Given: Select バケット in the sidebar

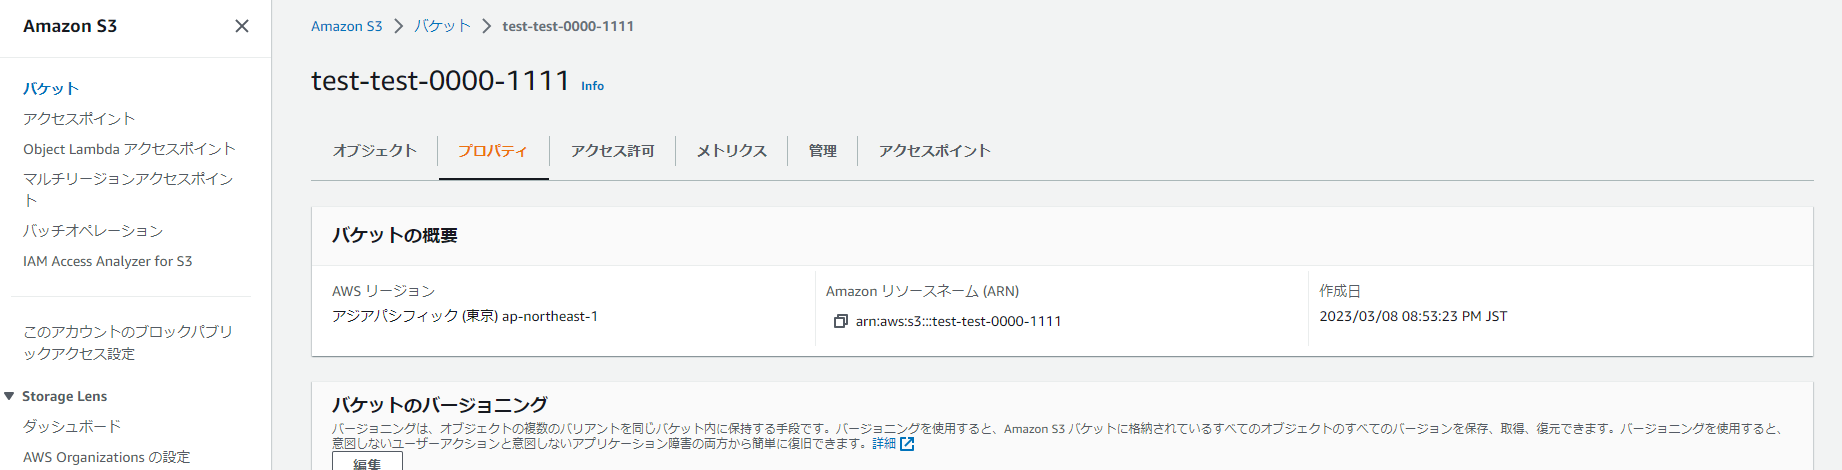Looking at the screenshot, I should (51, 89).
